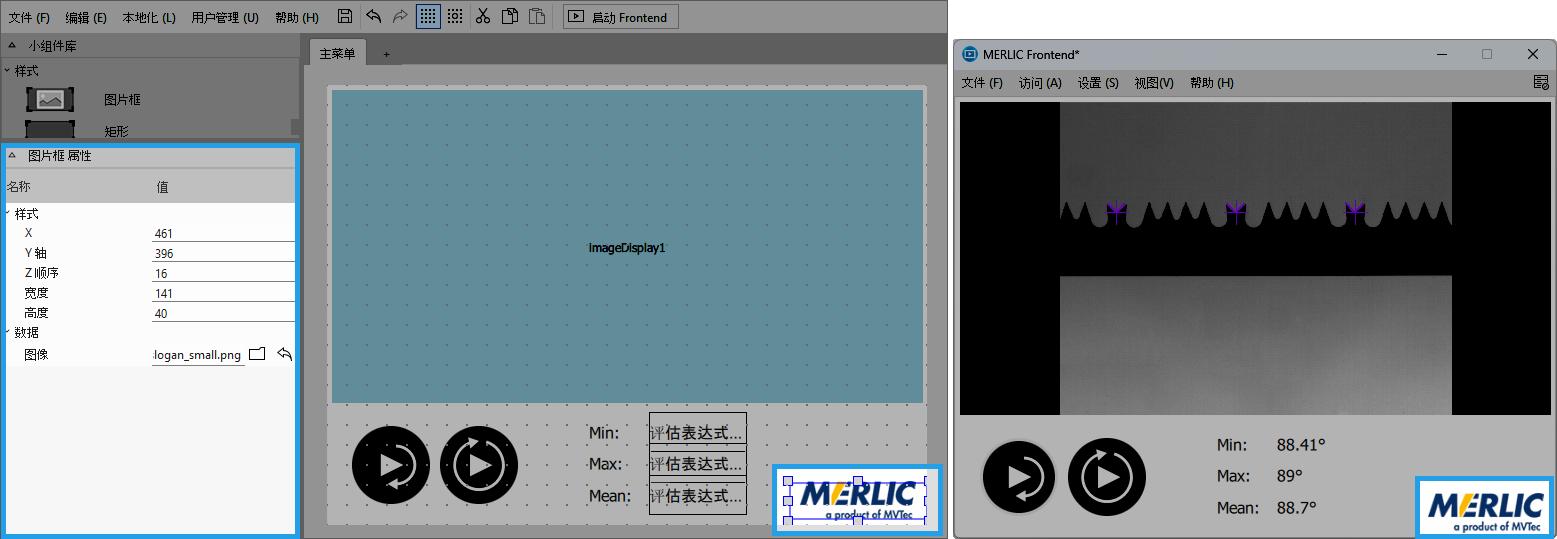
Task: Click the save icon in the designer toolbar
Action: (345, 16)
